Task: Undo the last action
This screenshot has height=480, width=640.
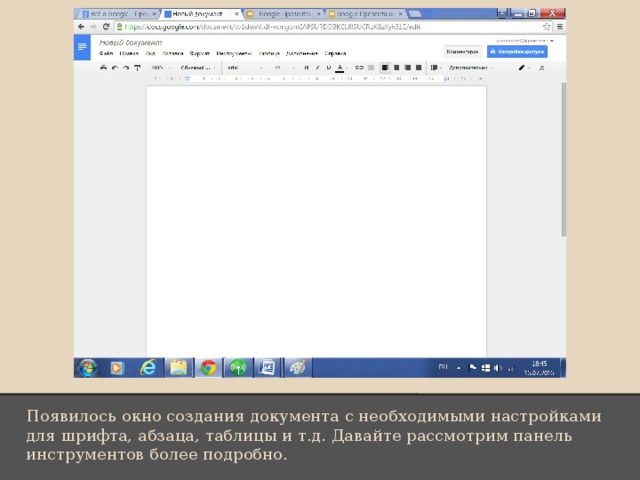Action: [x=115, y=68]
